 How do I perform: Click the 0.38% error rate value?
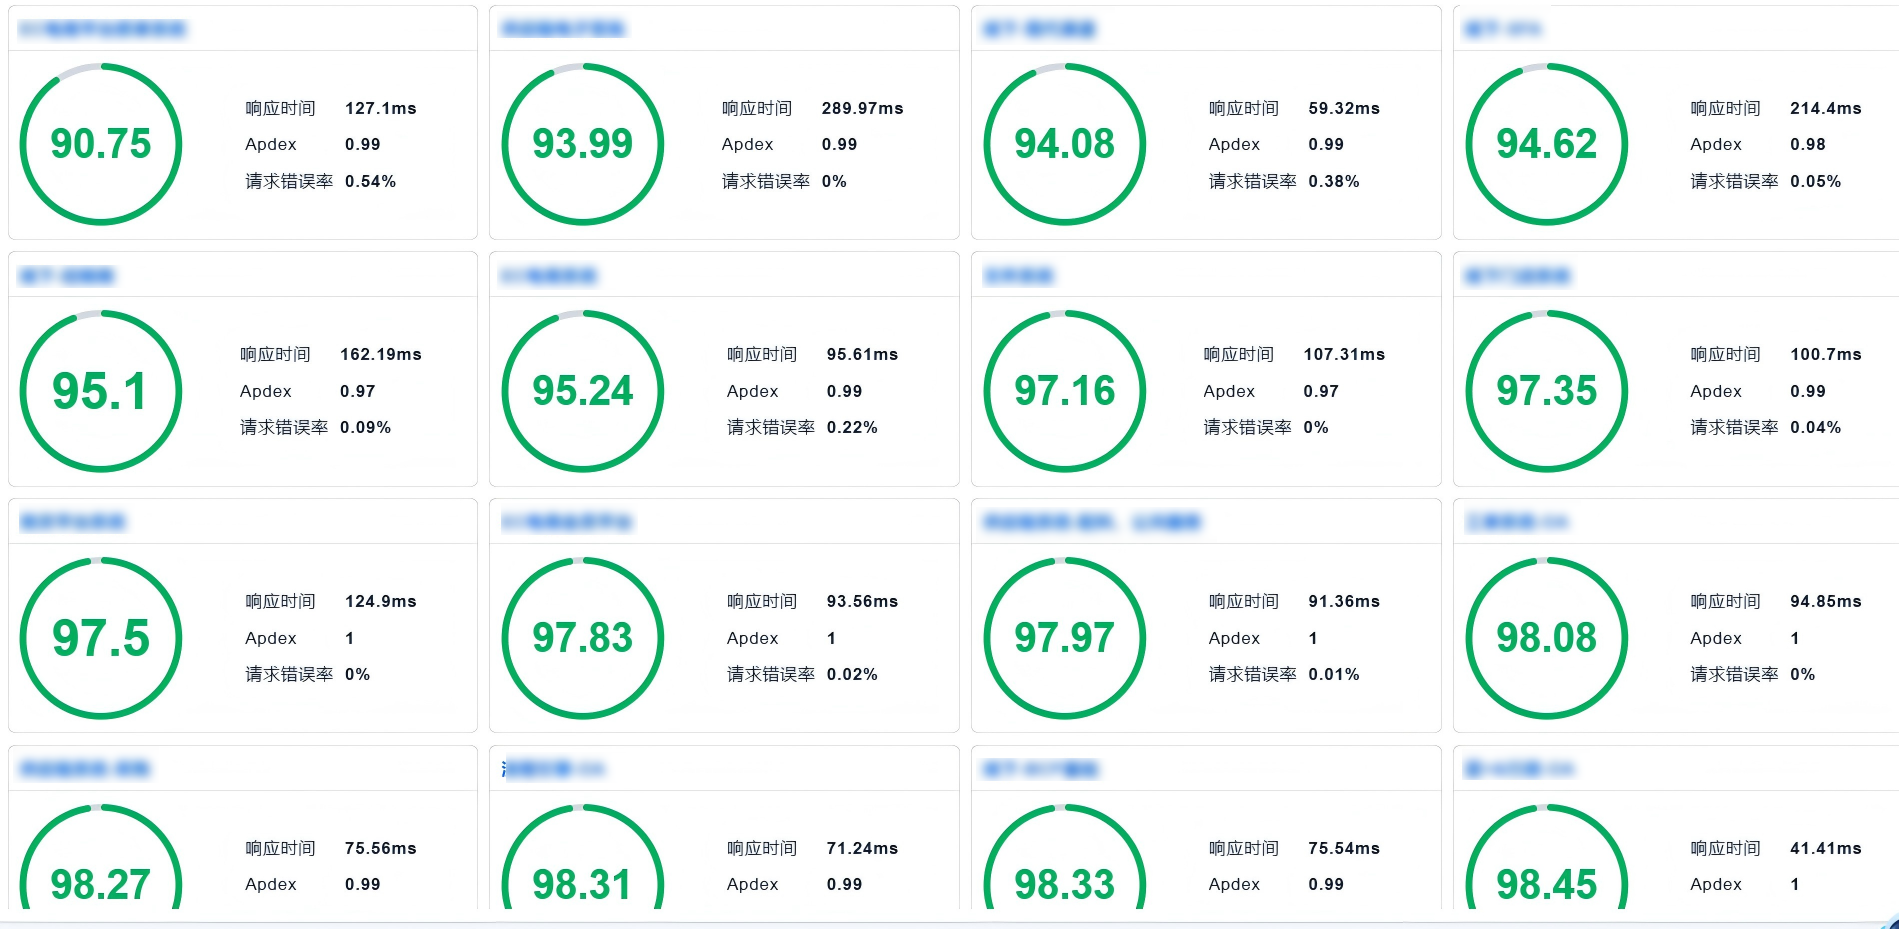click(x=1335, y=182)
